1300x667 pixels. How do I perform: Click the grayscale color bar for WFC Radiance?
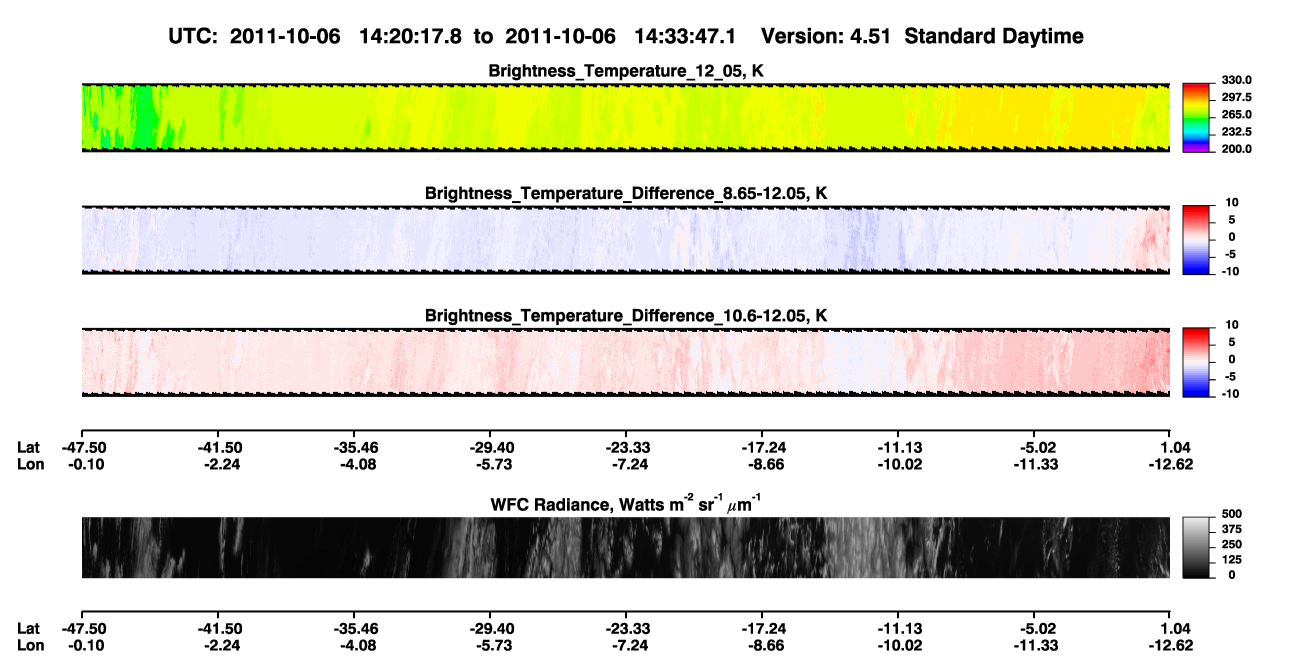click(x=1196, y=547)
